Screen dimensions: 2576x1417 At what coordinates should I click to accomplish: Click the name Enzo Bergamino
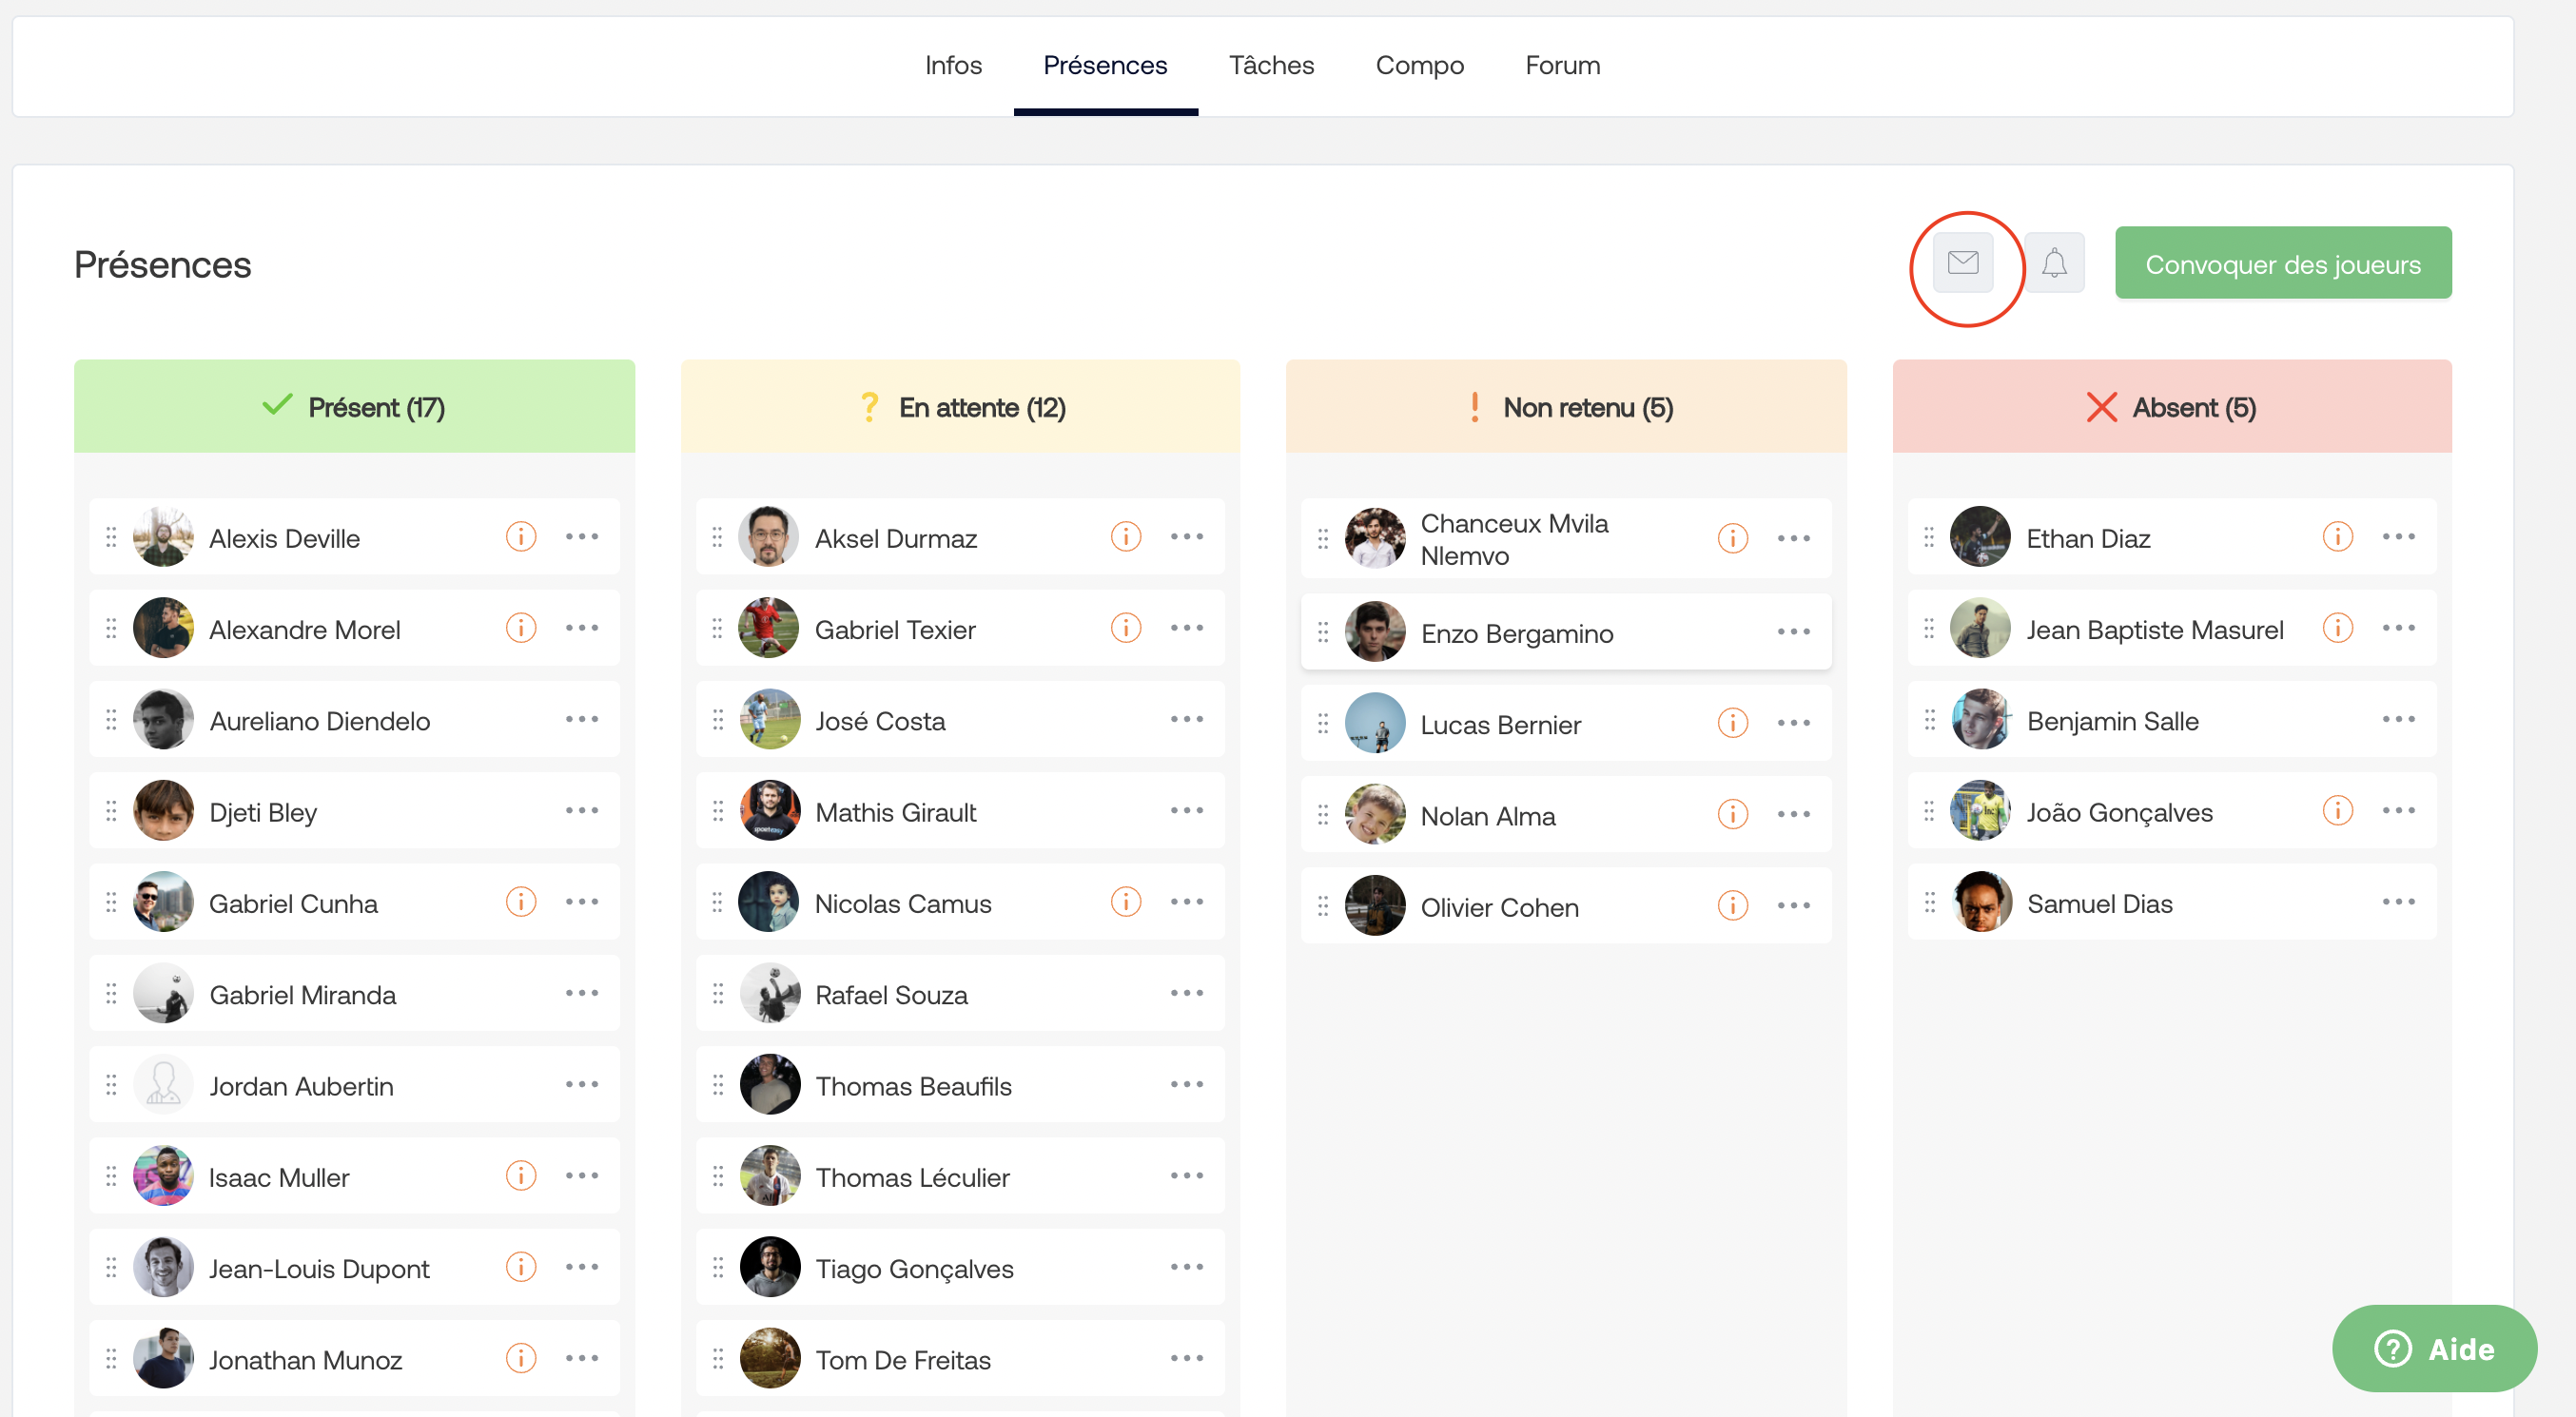pos(1517,634)
